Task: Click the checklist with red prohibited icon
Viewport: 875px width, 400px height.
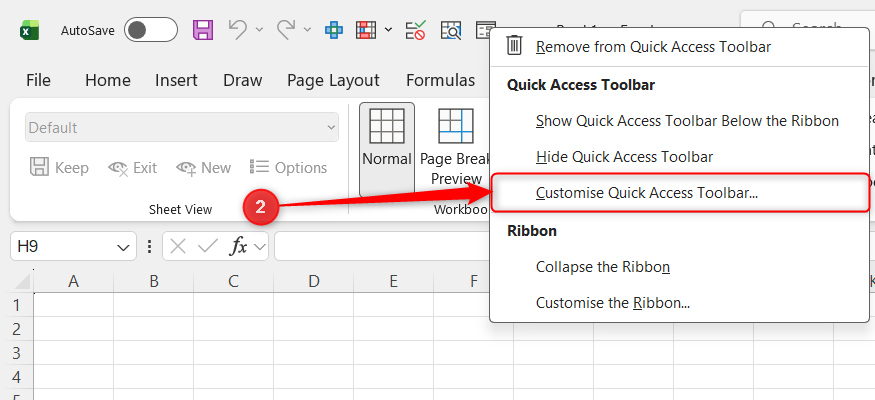Action: [x=416, y=30]
